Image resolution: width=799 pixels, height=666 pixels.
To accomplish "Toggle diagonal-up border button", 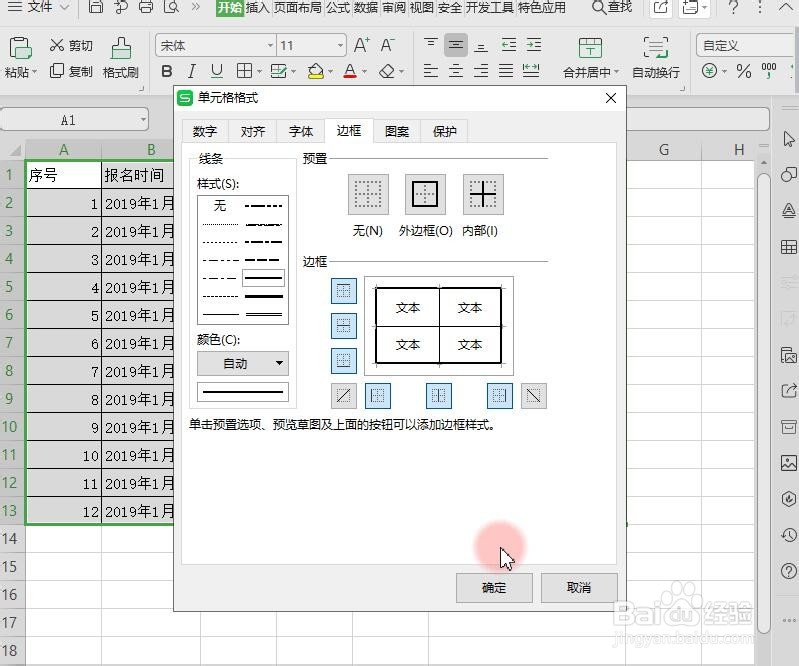I will 343,395.
